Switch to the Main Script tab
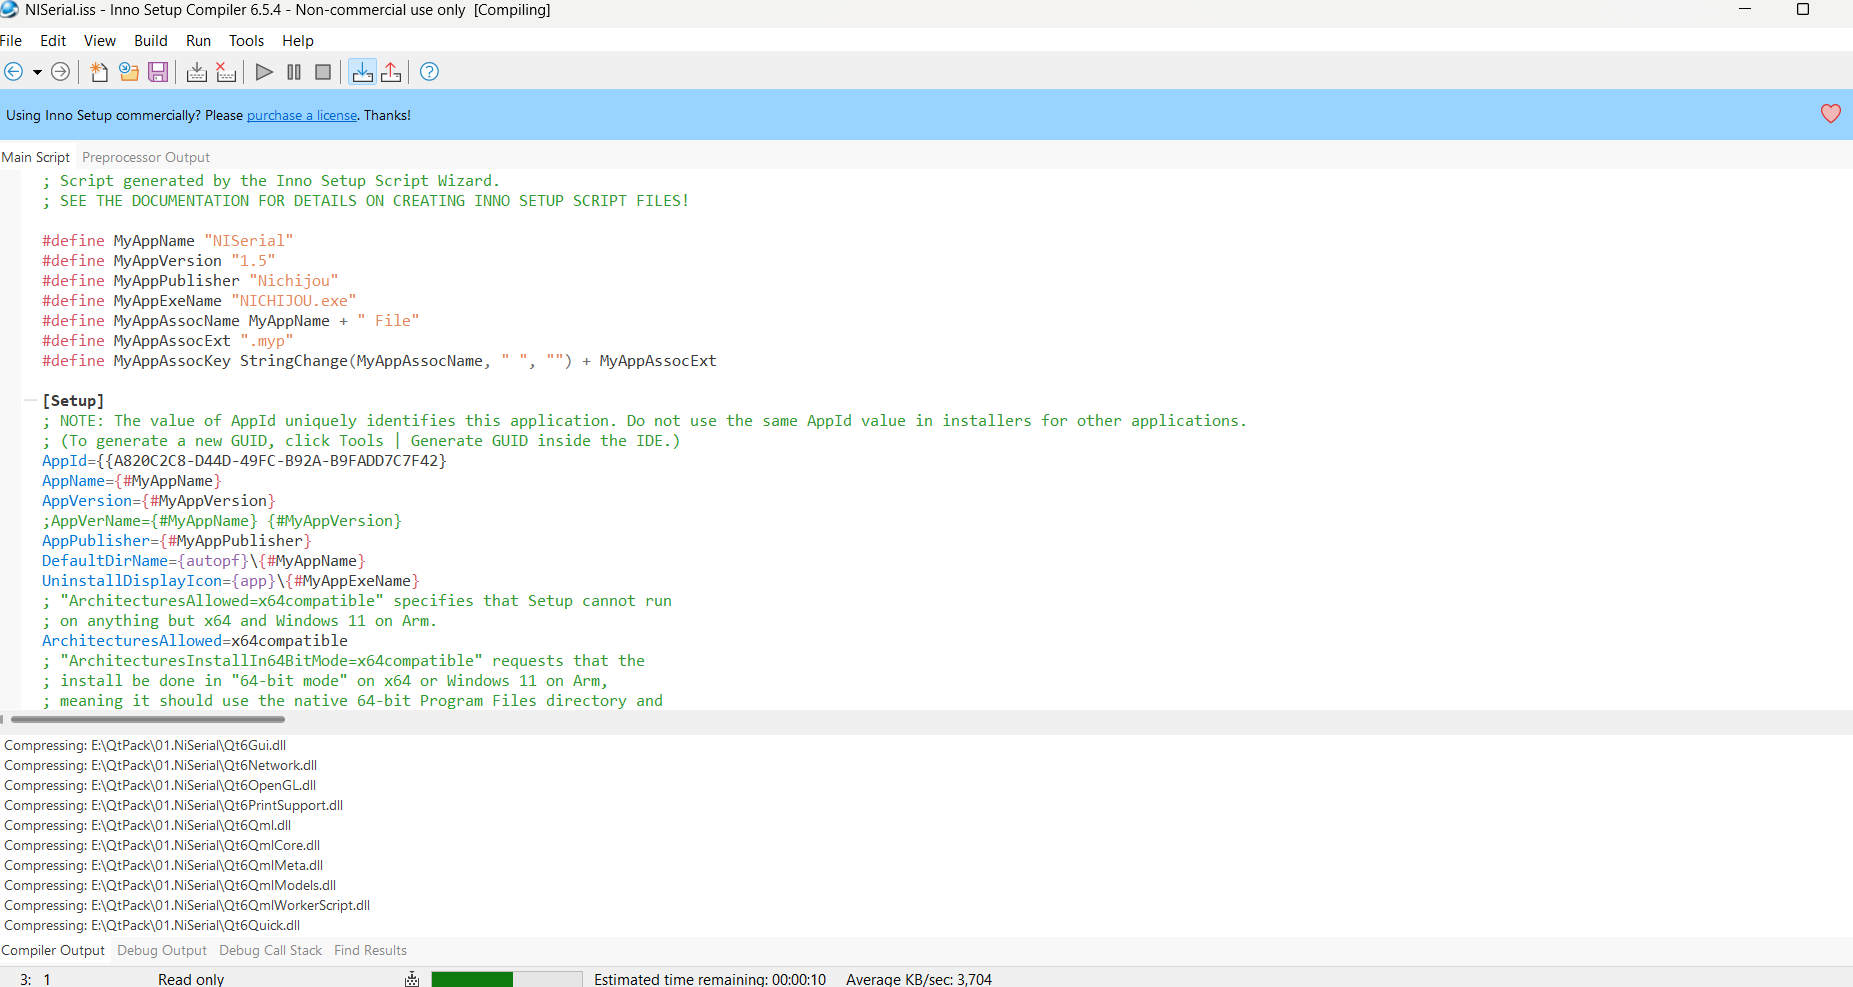Screen dimensions: 1853x987 36,157
